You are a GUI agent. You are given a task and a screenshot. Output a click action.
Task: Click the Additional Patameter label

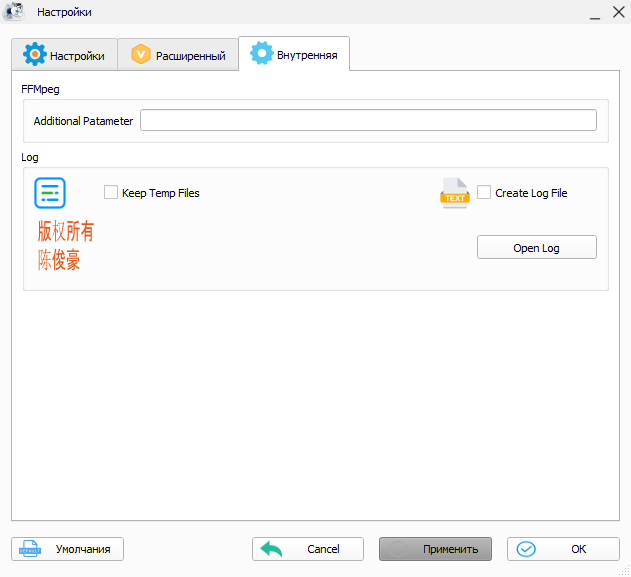click(x=83, y=121)
